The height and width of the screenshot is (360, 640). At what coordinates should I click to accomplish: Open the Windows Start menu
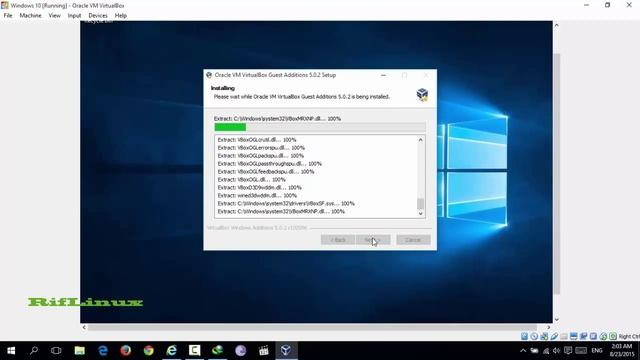click(11, 351)
